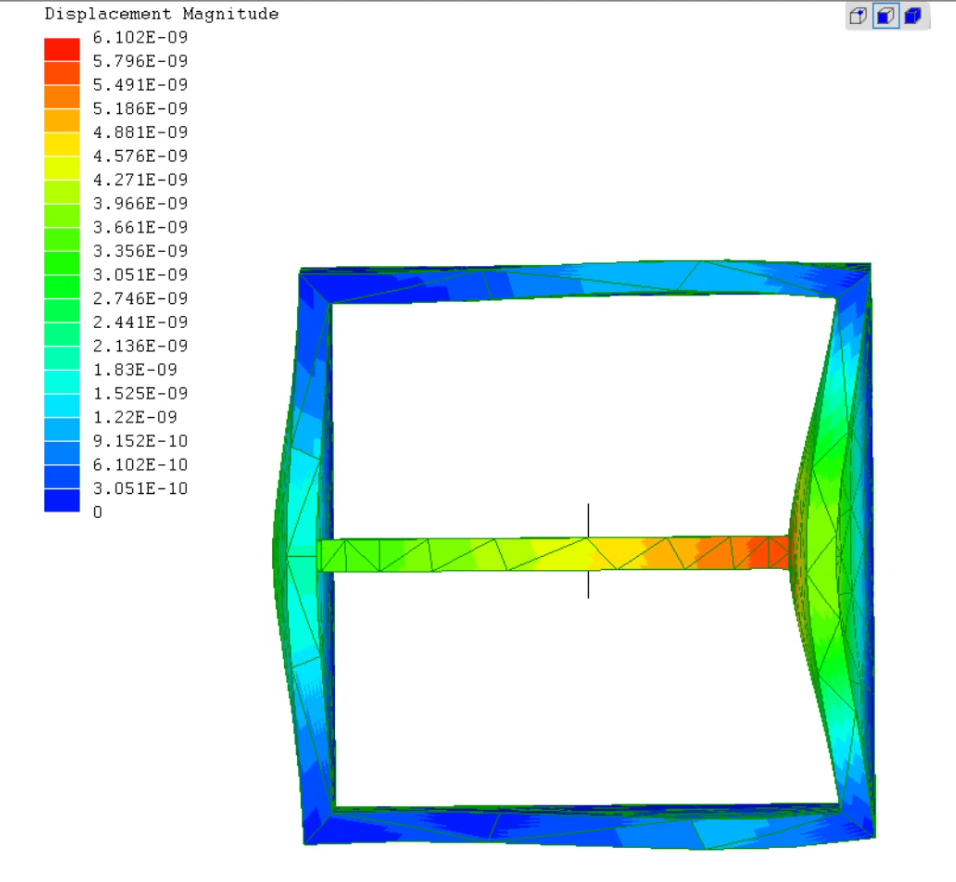Click the 1.83E-09 legend value
Viewport: 956px width, 882px height.
[135, 371]
